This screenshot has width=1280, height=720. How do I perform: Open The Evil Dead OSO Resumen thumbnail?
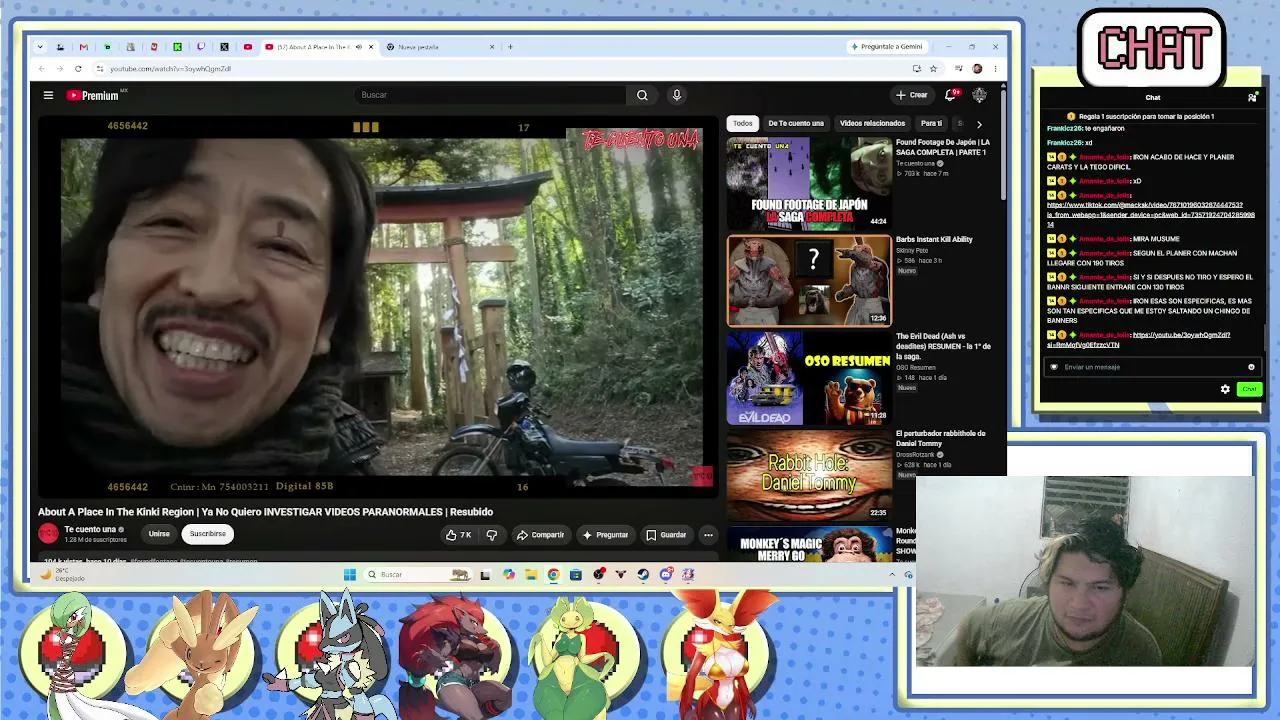pyautogui.click(x=809, y=378)
